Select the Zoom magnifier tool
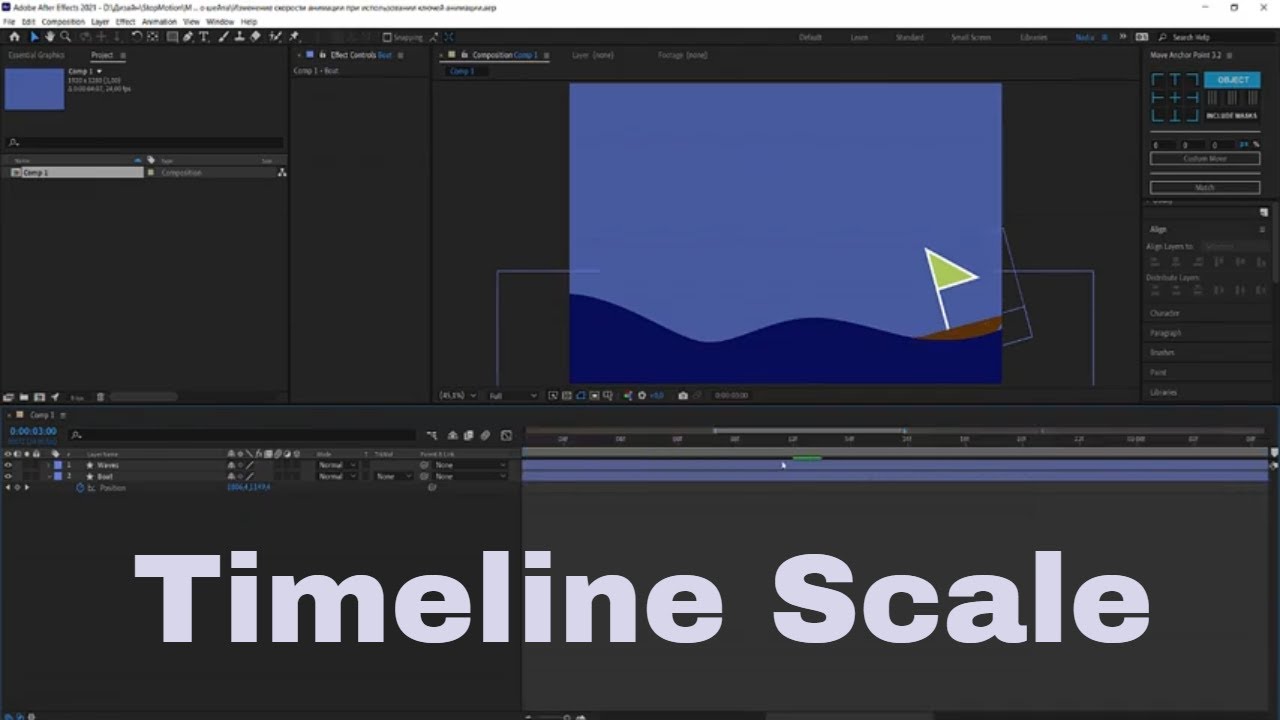The image size is (1280, 720). pos(65,37)
